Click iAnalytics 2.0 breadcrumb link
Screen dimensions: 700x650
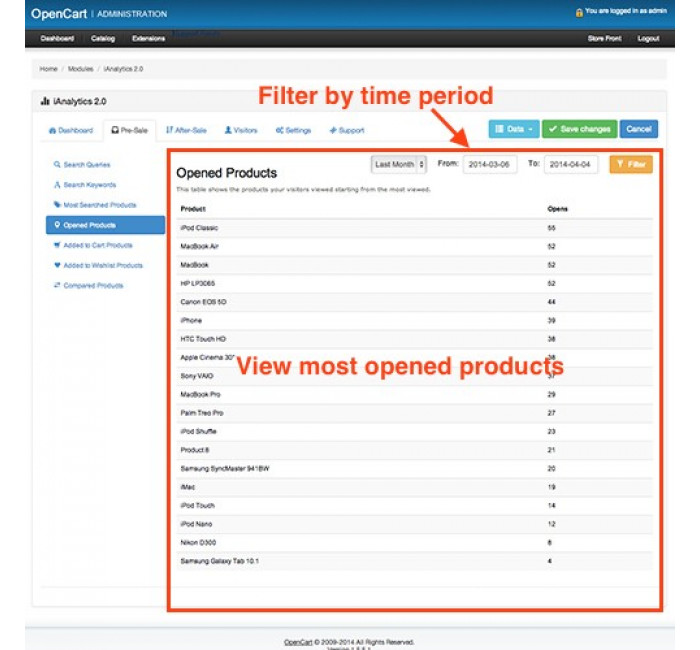pos(123,69)
